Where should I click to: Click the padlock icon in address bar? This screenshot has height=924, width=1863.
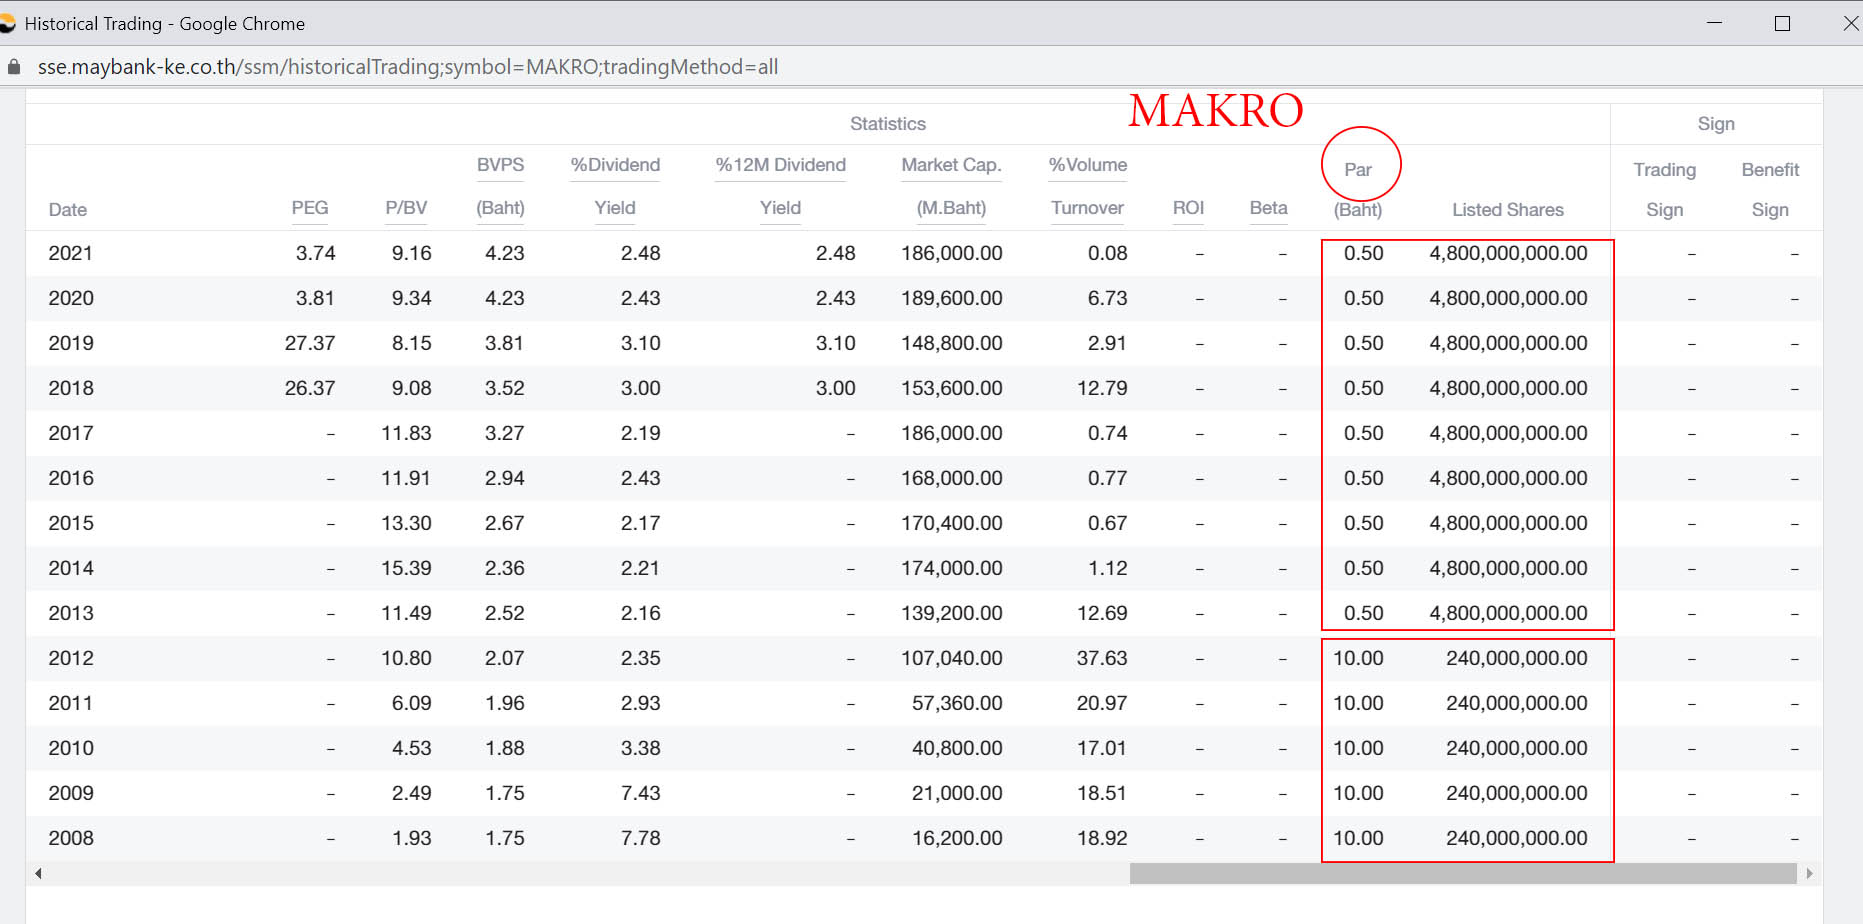14,67
